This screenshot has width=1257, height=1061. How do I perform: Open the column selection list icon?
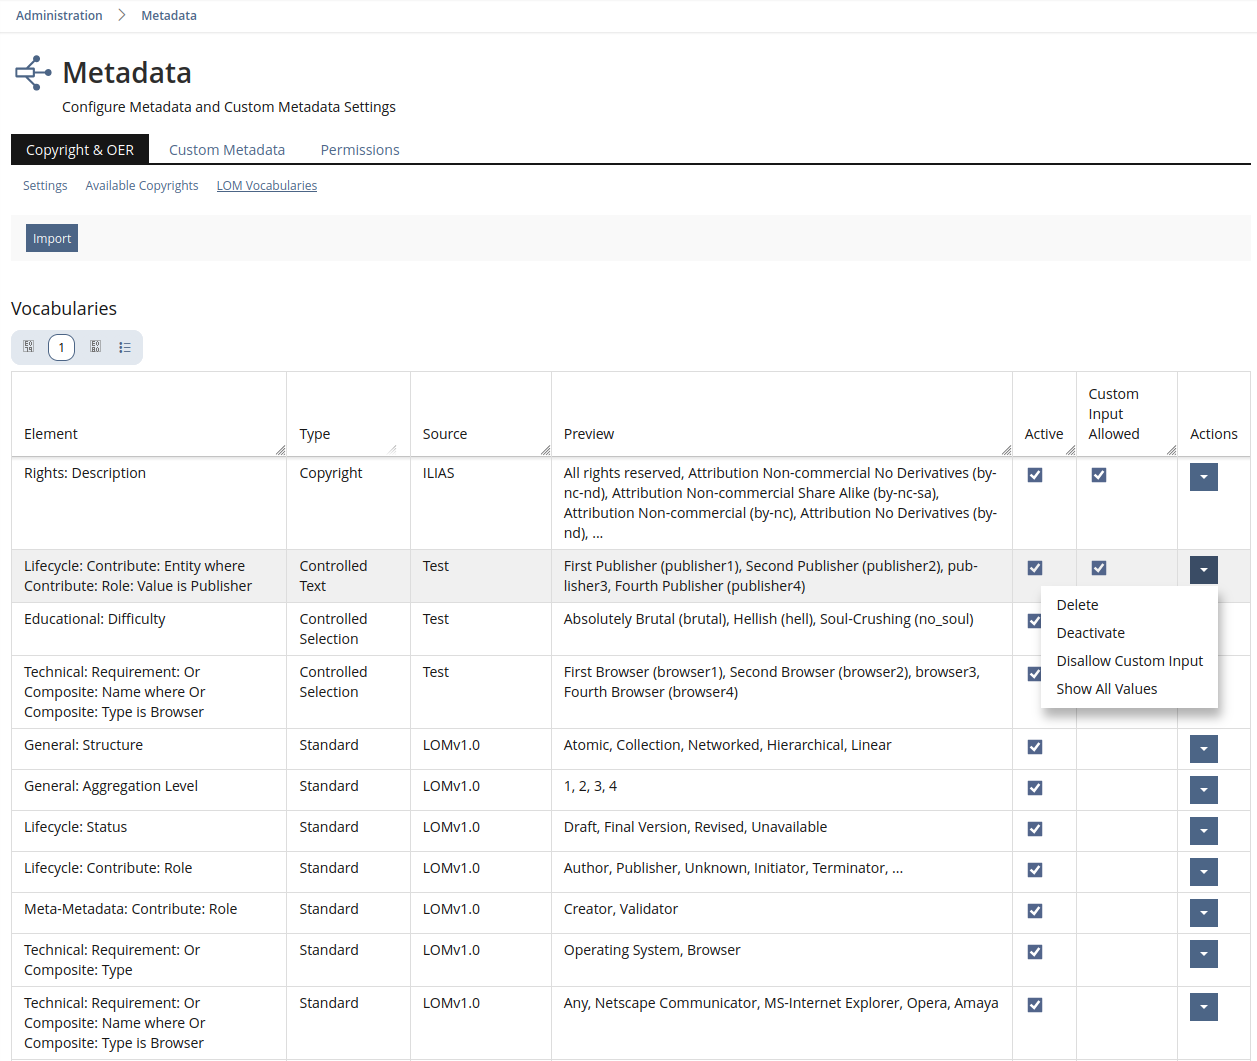click(125, 347)
